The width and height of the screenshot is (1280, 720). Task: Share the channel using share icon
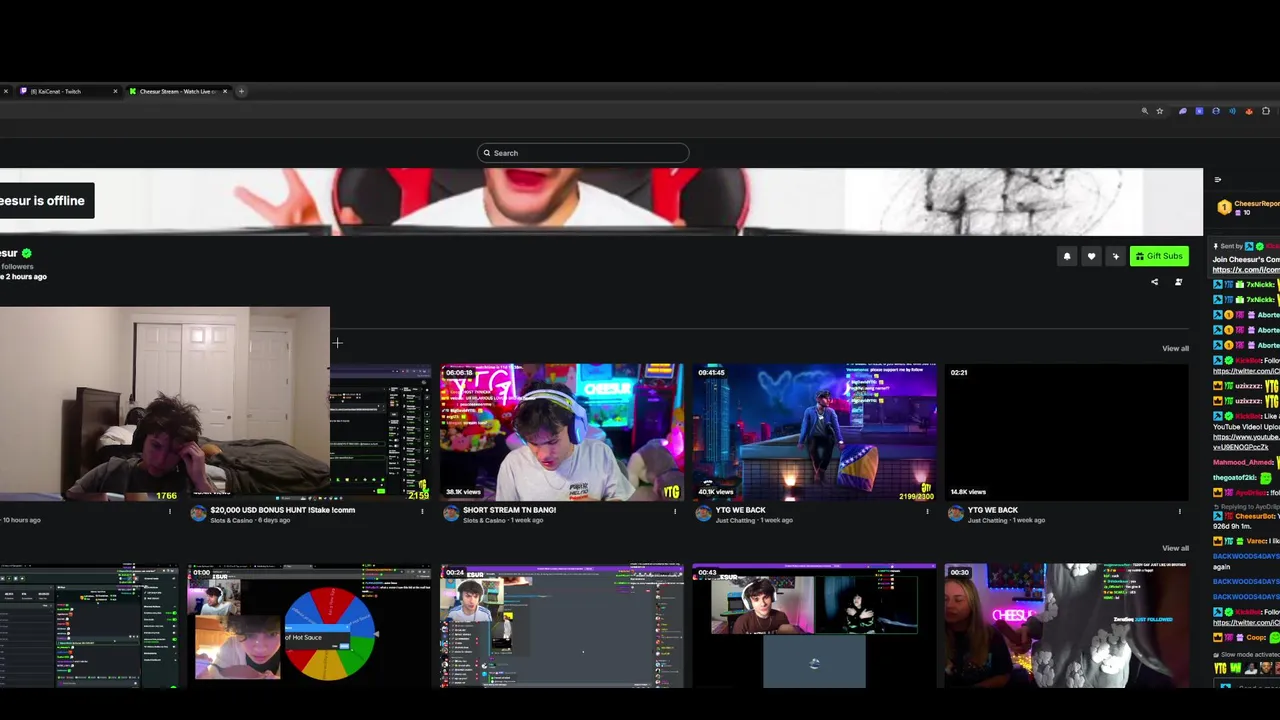point(1154,282)
